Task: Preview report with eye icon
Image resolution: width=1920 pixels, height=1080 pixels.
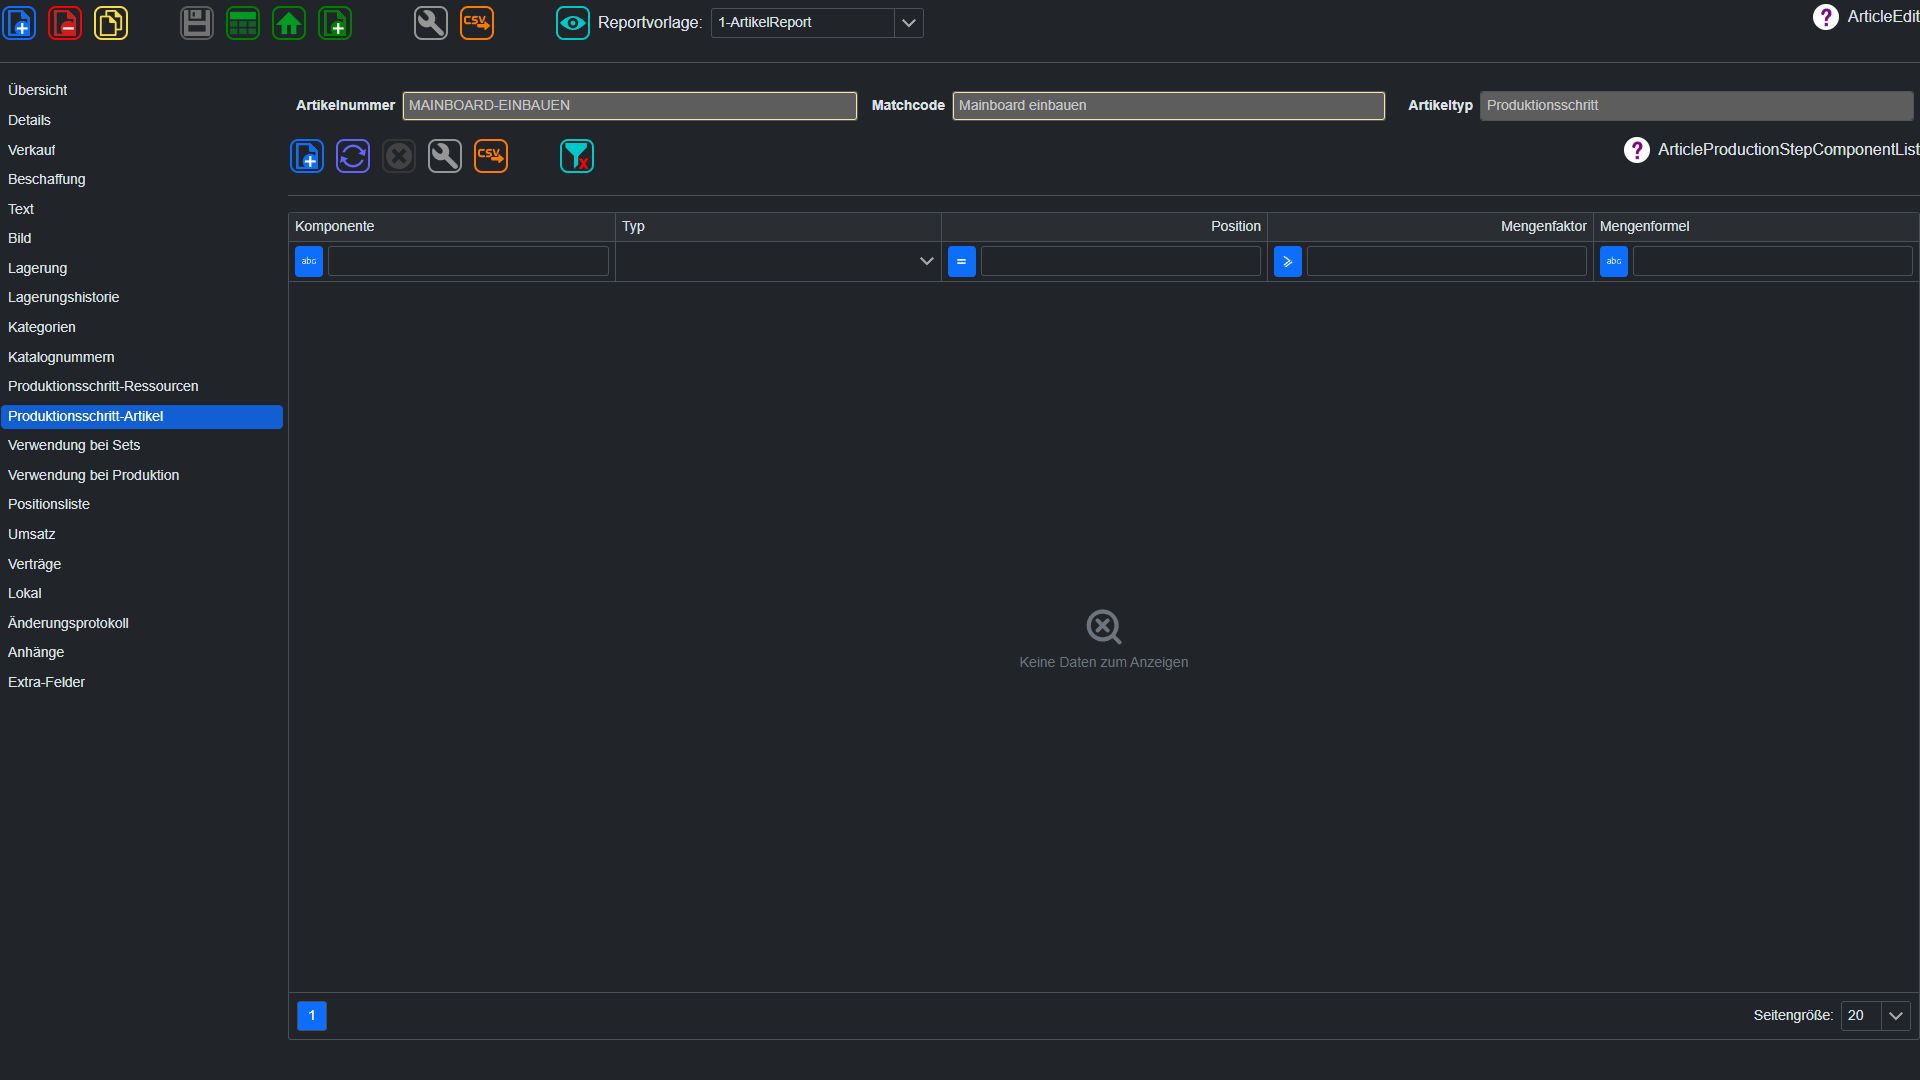Action: [x=573, y=23]
